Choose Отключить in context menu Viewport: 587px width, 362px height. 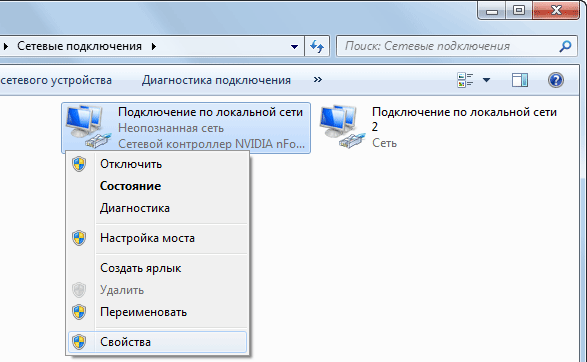(157, 164)
